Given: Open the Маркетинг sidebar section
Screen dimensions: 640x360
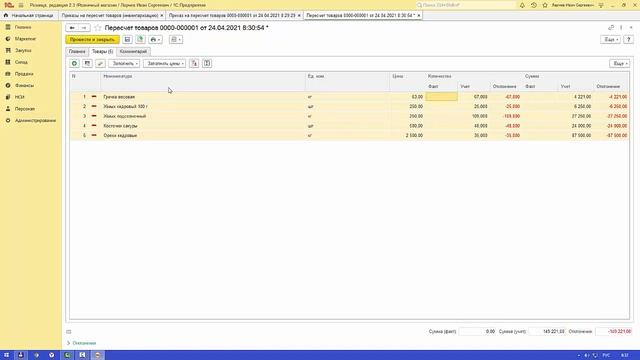Looking at the screenshot, I should 25,39.
